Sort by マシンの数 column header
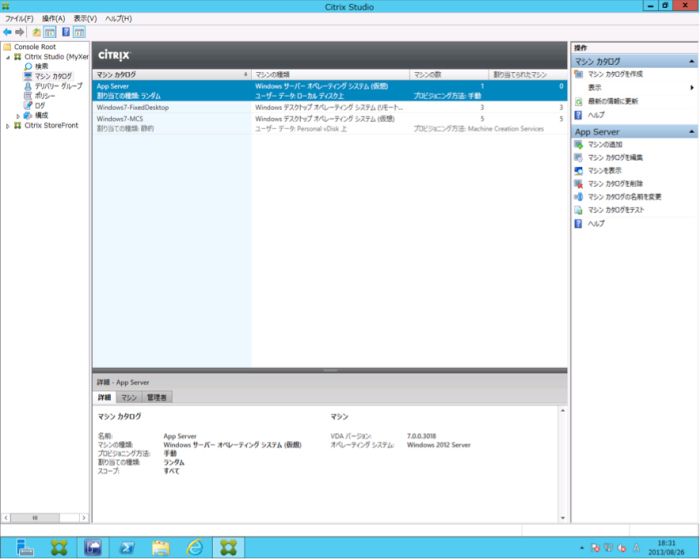The height and width of the screenshot is (559, 700). (449, 75)
